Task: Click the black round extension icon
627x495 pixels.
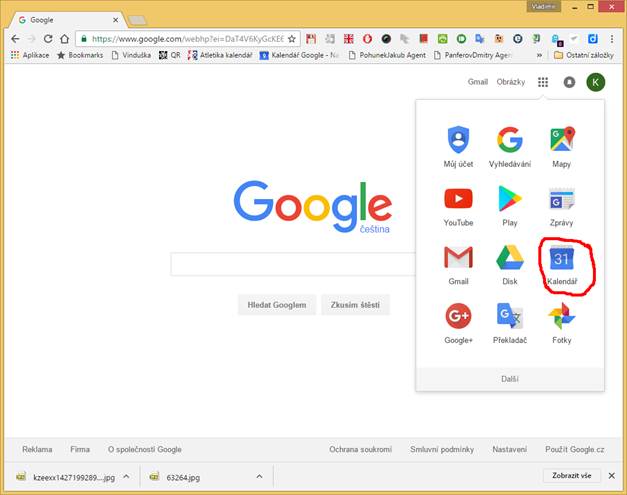Action: [x=386, y=39]
